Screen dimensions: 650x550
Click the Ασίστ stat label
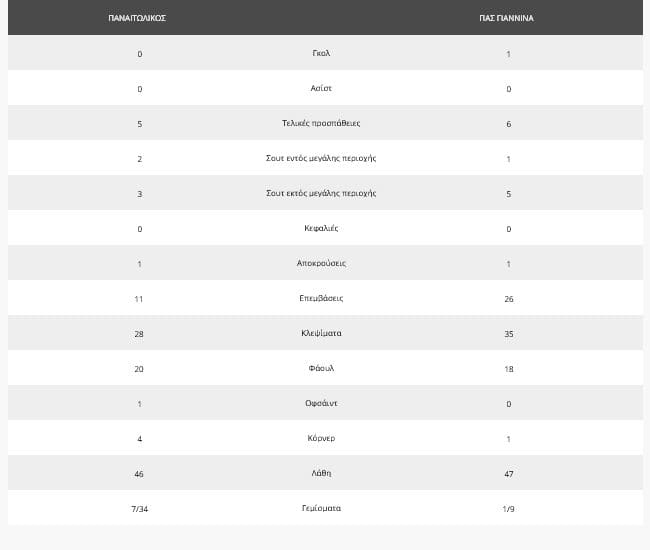coord(321,88)
